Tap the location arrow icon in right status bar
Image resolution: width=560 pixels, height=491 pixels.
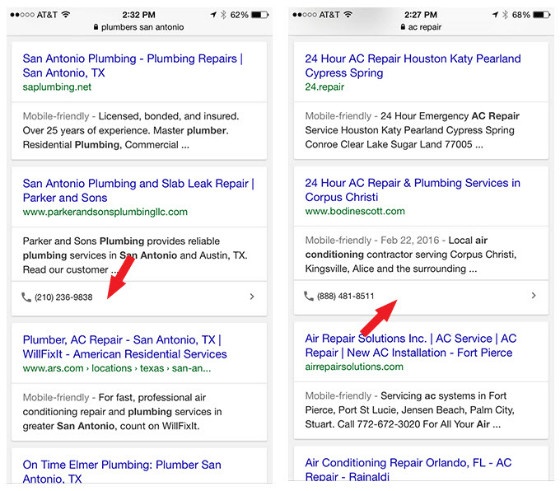(495, 15)
